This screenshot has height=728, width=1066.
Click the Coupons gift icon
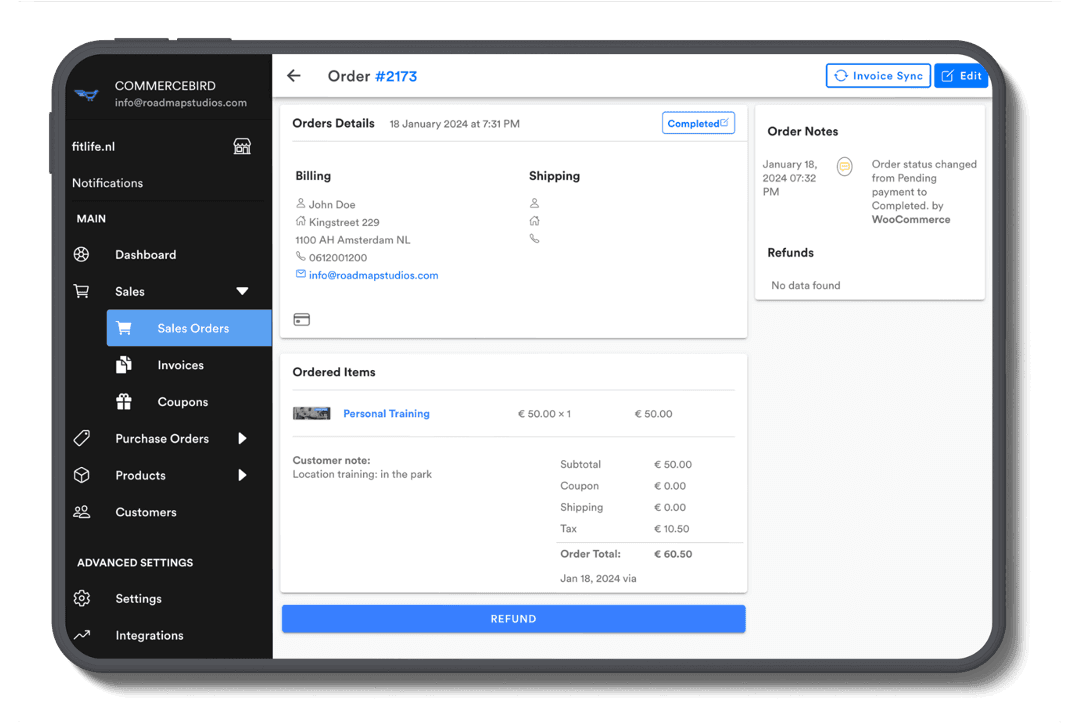click(x=124, y=402)
